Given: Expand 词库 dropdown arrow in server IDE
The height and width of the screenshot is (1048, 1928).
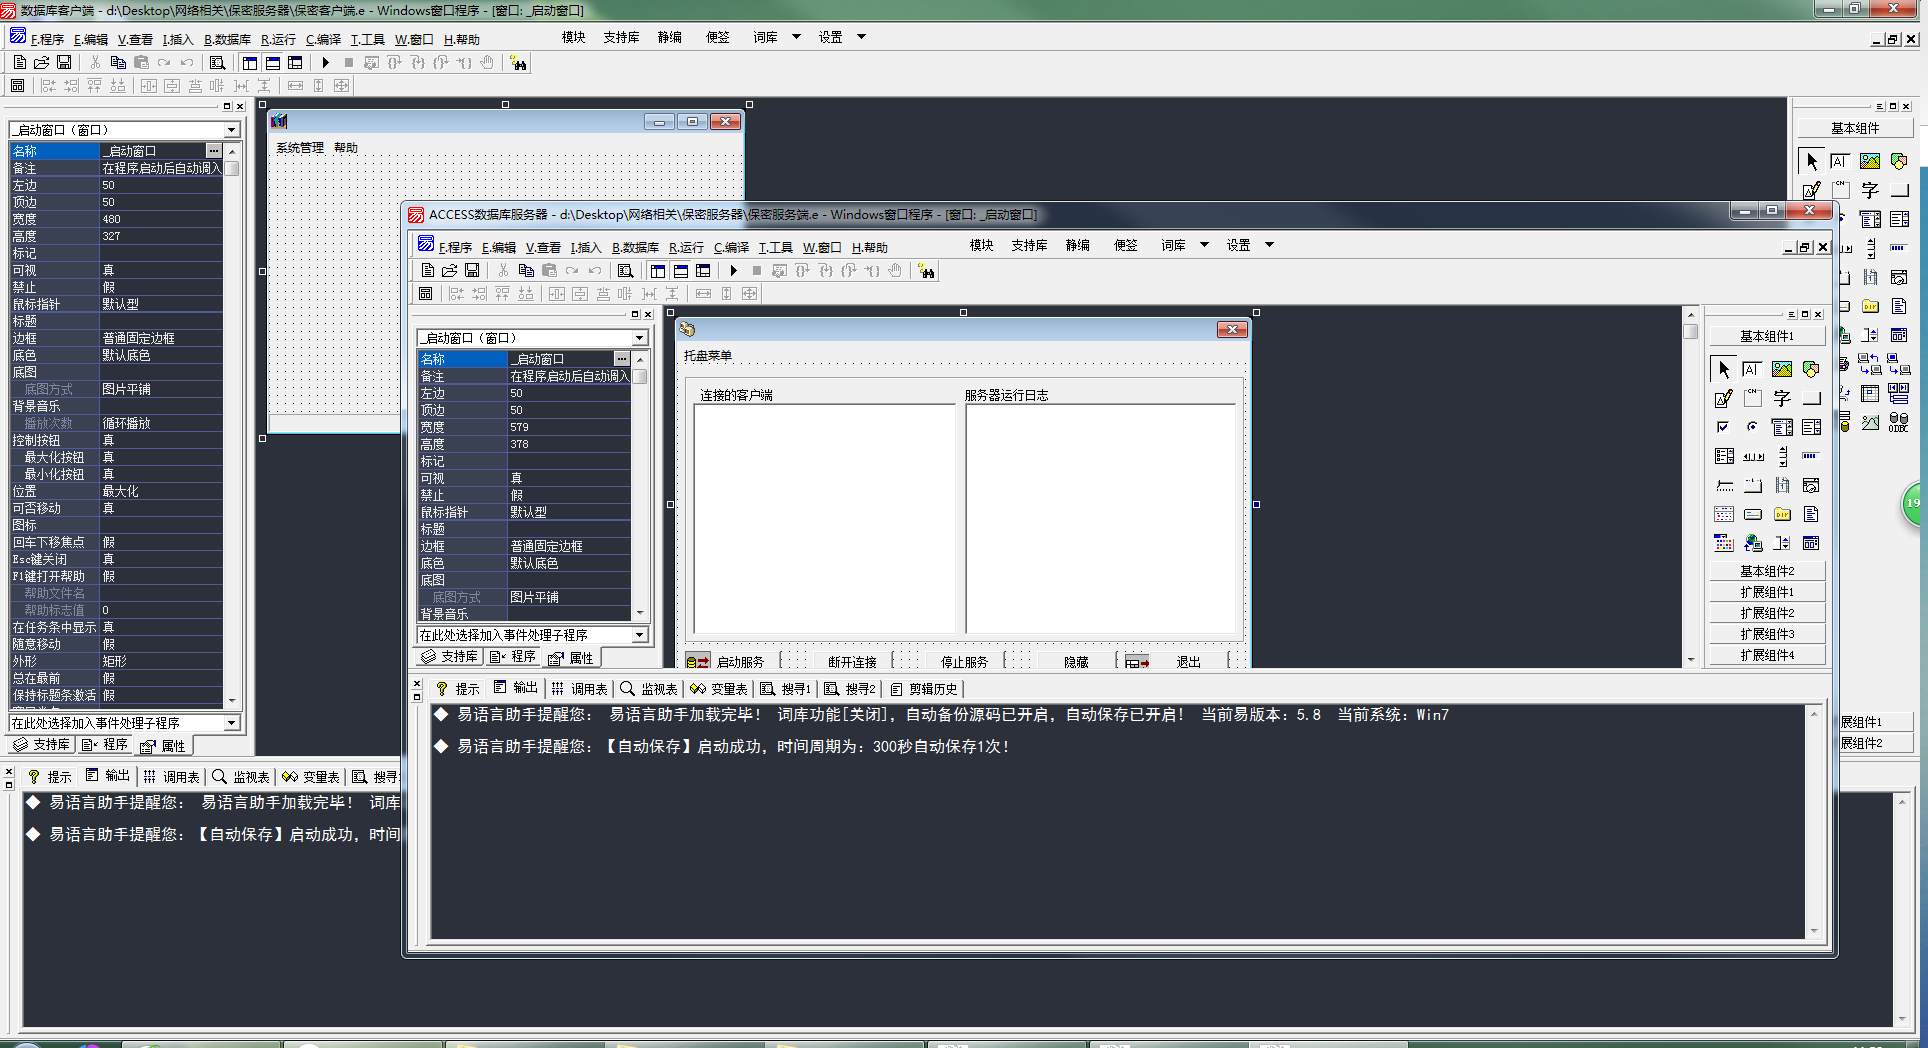Looking at the screenshot, I should pyautogui.click(x=1204, y=245).
